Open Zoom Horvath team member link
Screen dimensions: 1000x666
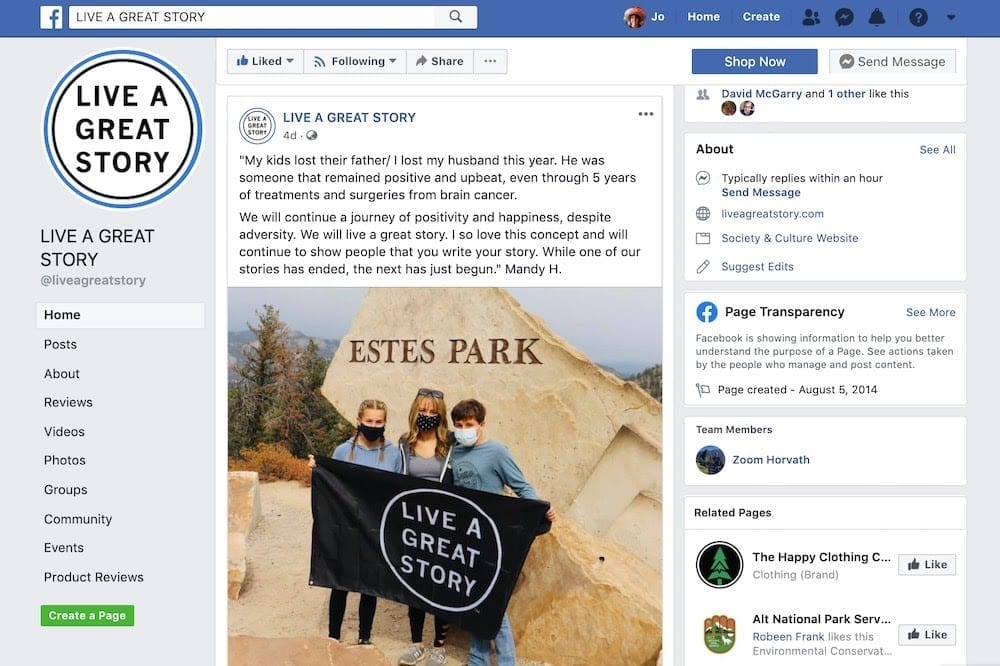click(x=771, y=460)
